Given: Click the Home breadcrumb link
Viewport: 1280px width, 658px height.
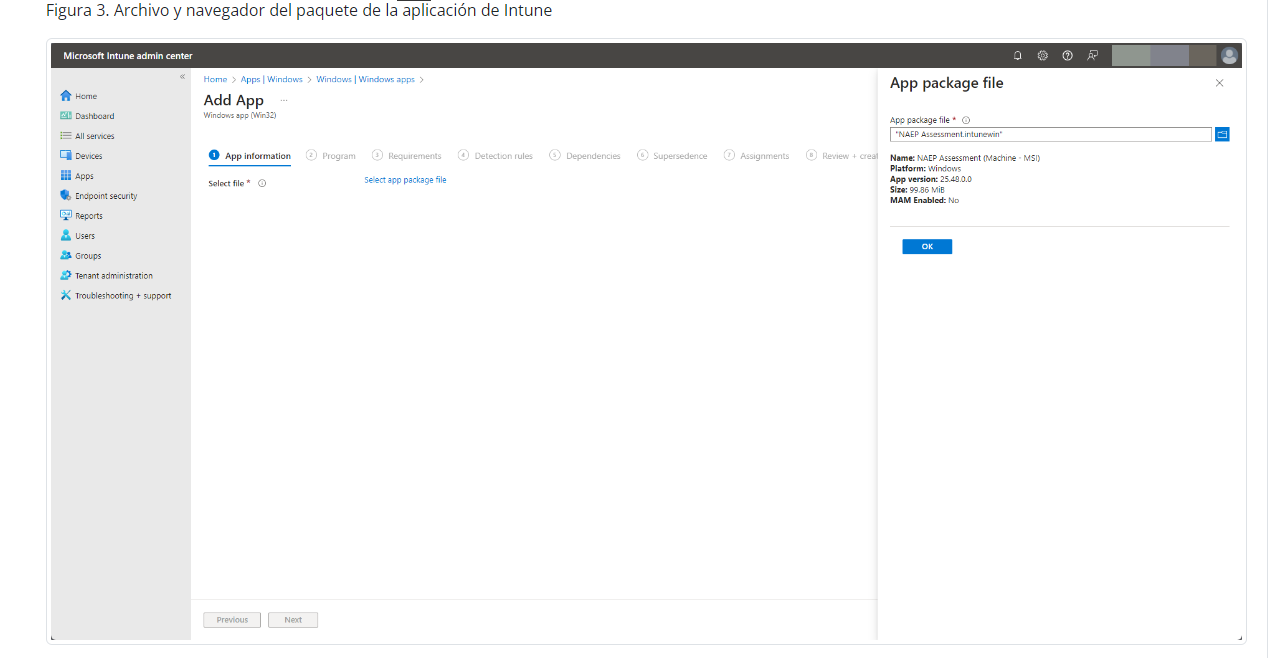Looking at the screenshot, I should [215, 79].
